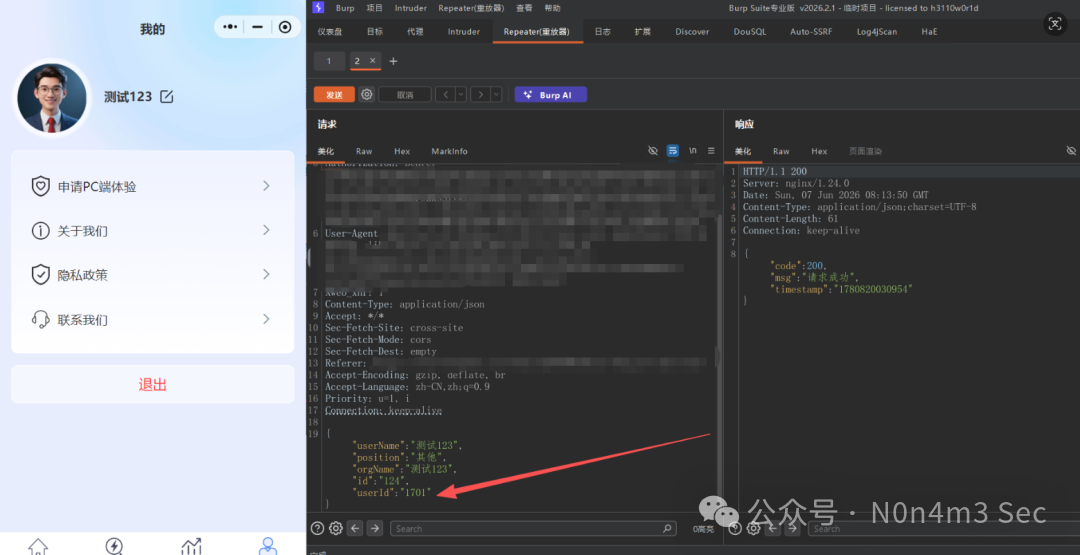Add a new Repeater tab
Viewport: 1080px width, 555px height.
pos(393,61)
